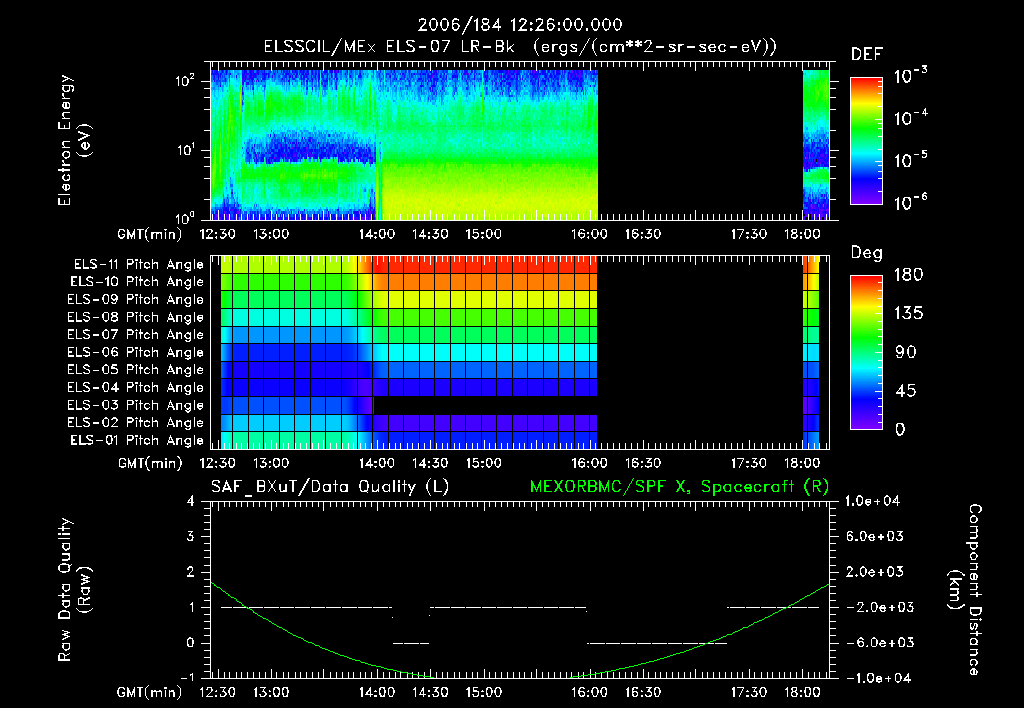Click the "6.0e+03" component distance tick
The image size is (1024, 708).
[874, 536]
